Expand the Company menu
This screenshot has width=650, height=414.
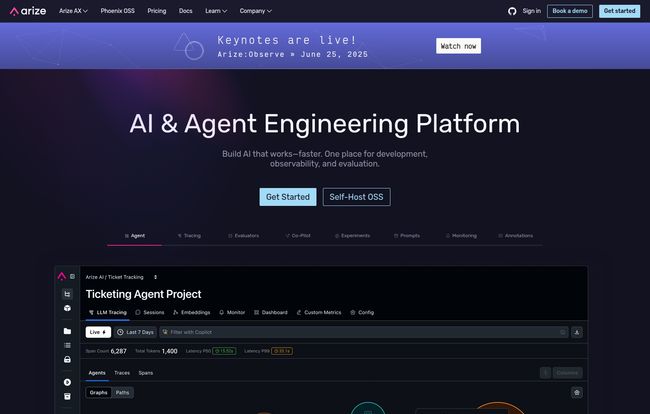255,11
